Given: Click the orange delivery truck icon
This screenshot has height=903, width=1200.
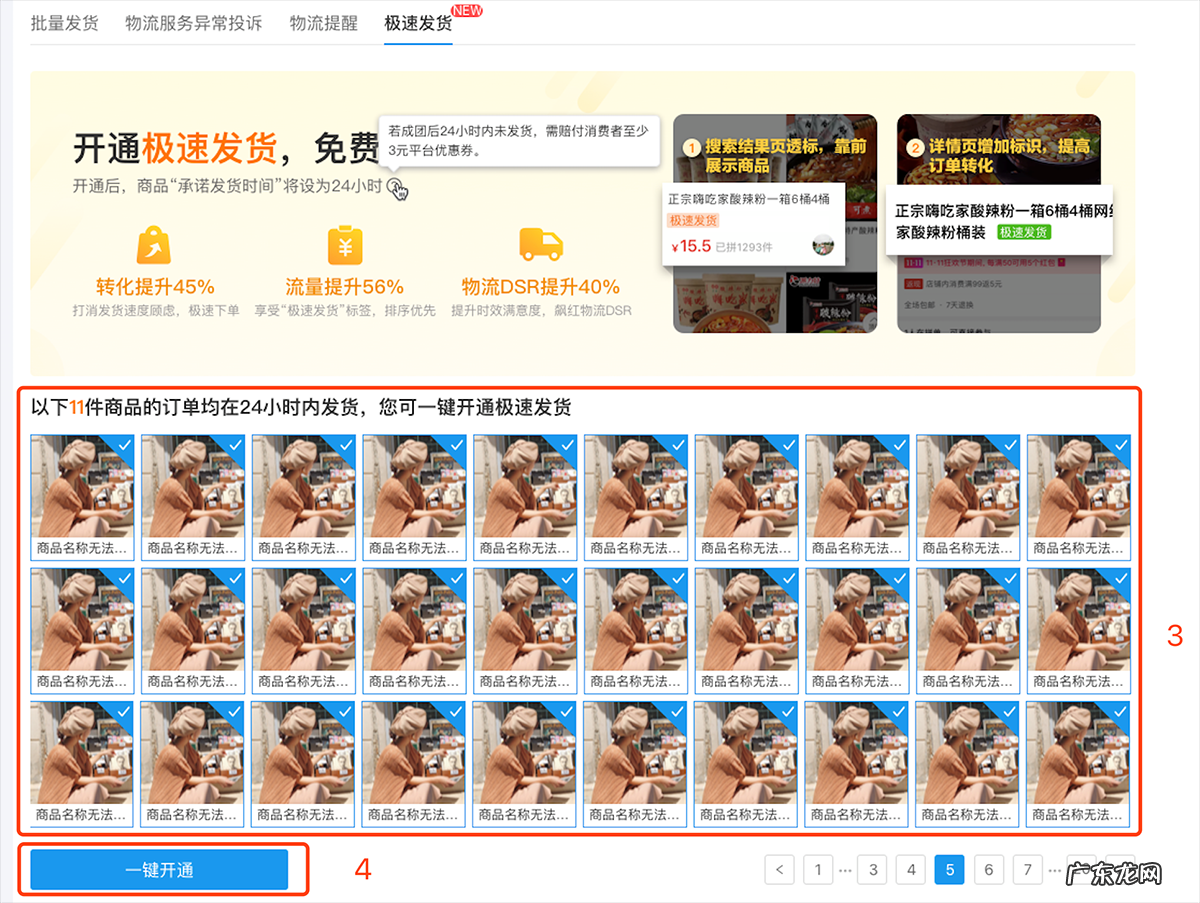Looking at the screenshot, I should point(540,244).
